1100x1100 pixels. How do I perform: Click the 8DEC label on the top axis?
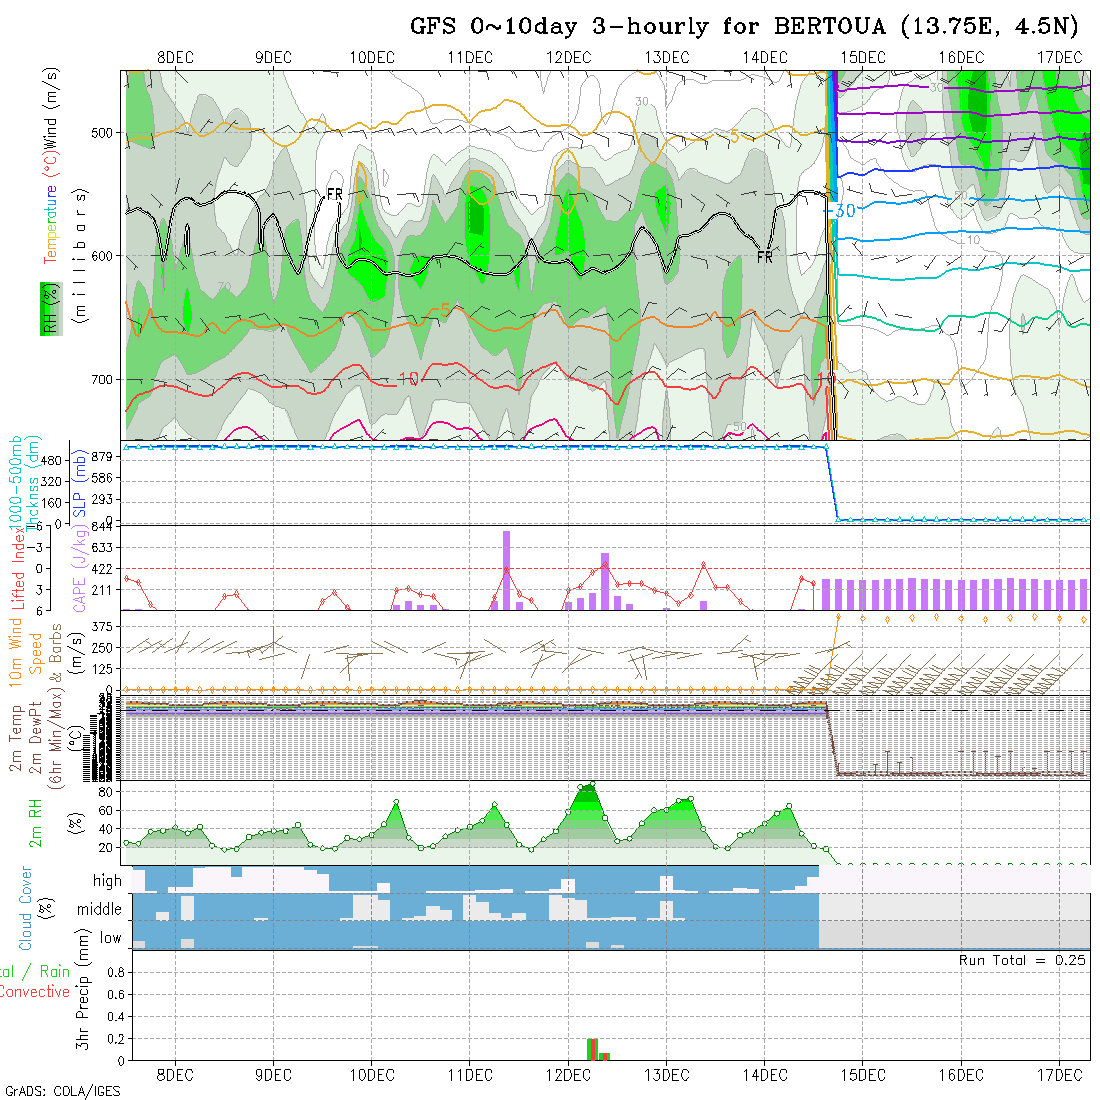coord(175,57)
